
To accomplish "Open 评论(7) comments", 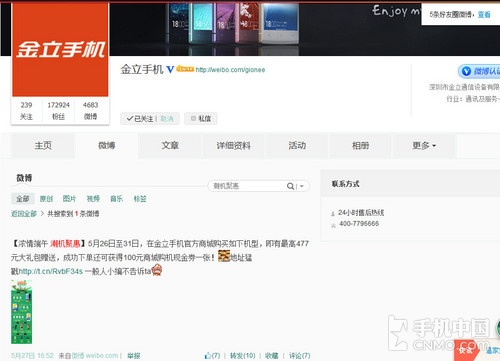I will (x=299, y=356).
